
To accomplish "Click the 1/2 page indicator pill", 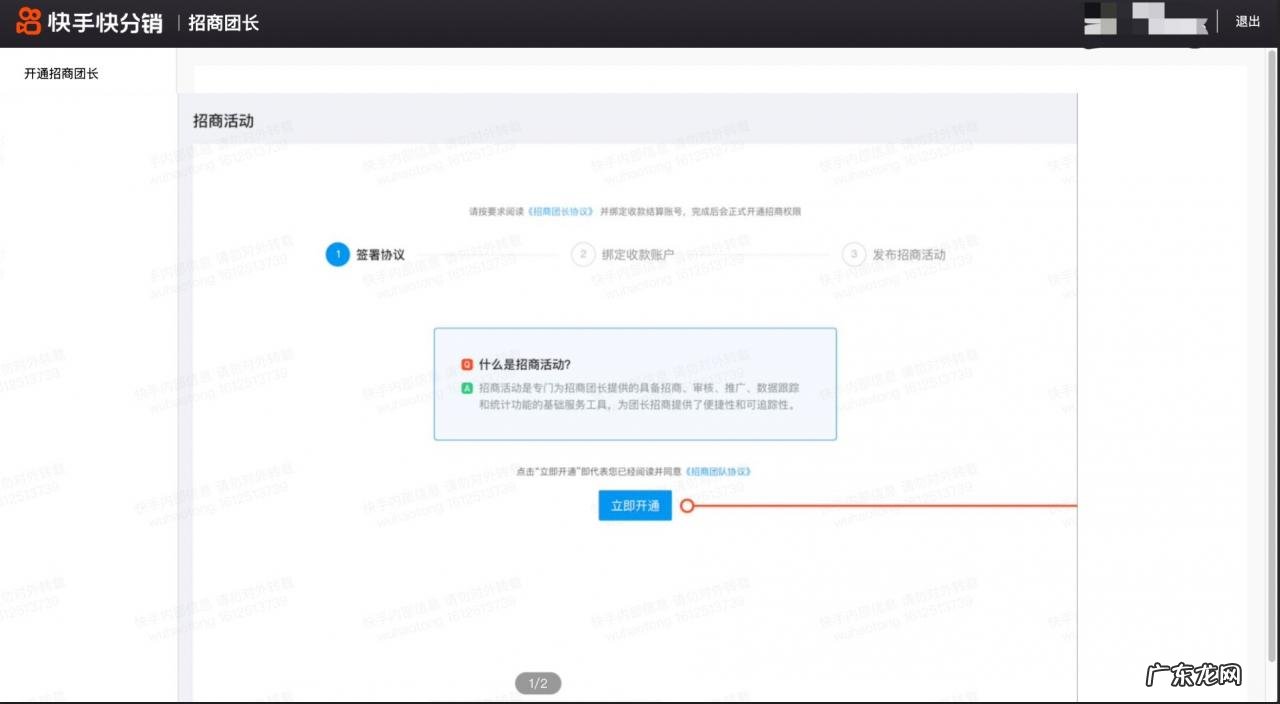I will [538, 683].
